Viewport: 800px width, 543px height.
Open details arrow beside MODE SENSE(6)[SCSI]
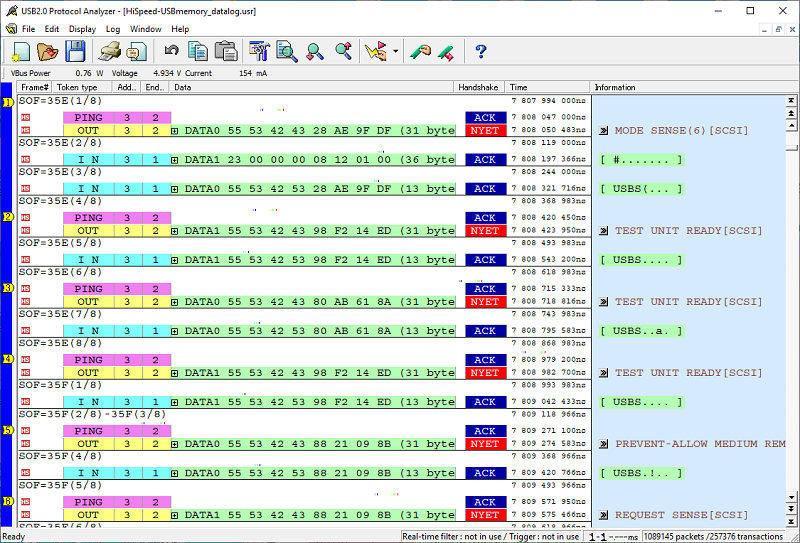[x=604, y=131]
